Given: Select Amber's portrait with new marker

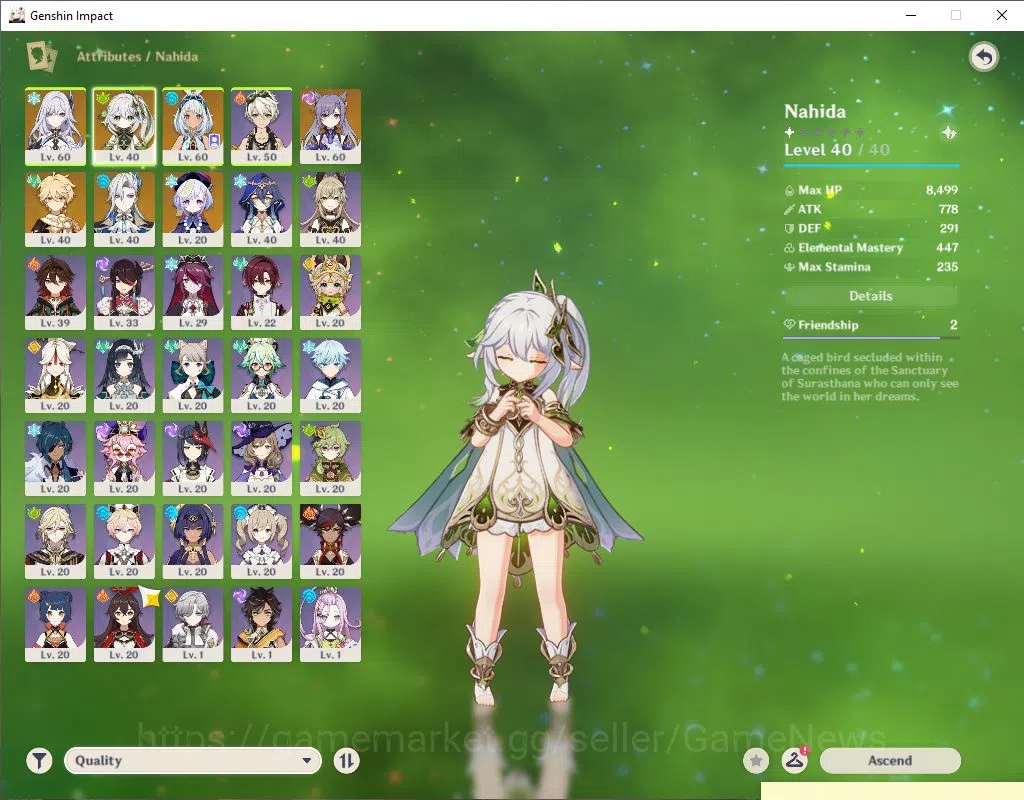Looking at the screenshot, I should pyautogui.click(x=124, y=624).
